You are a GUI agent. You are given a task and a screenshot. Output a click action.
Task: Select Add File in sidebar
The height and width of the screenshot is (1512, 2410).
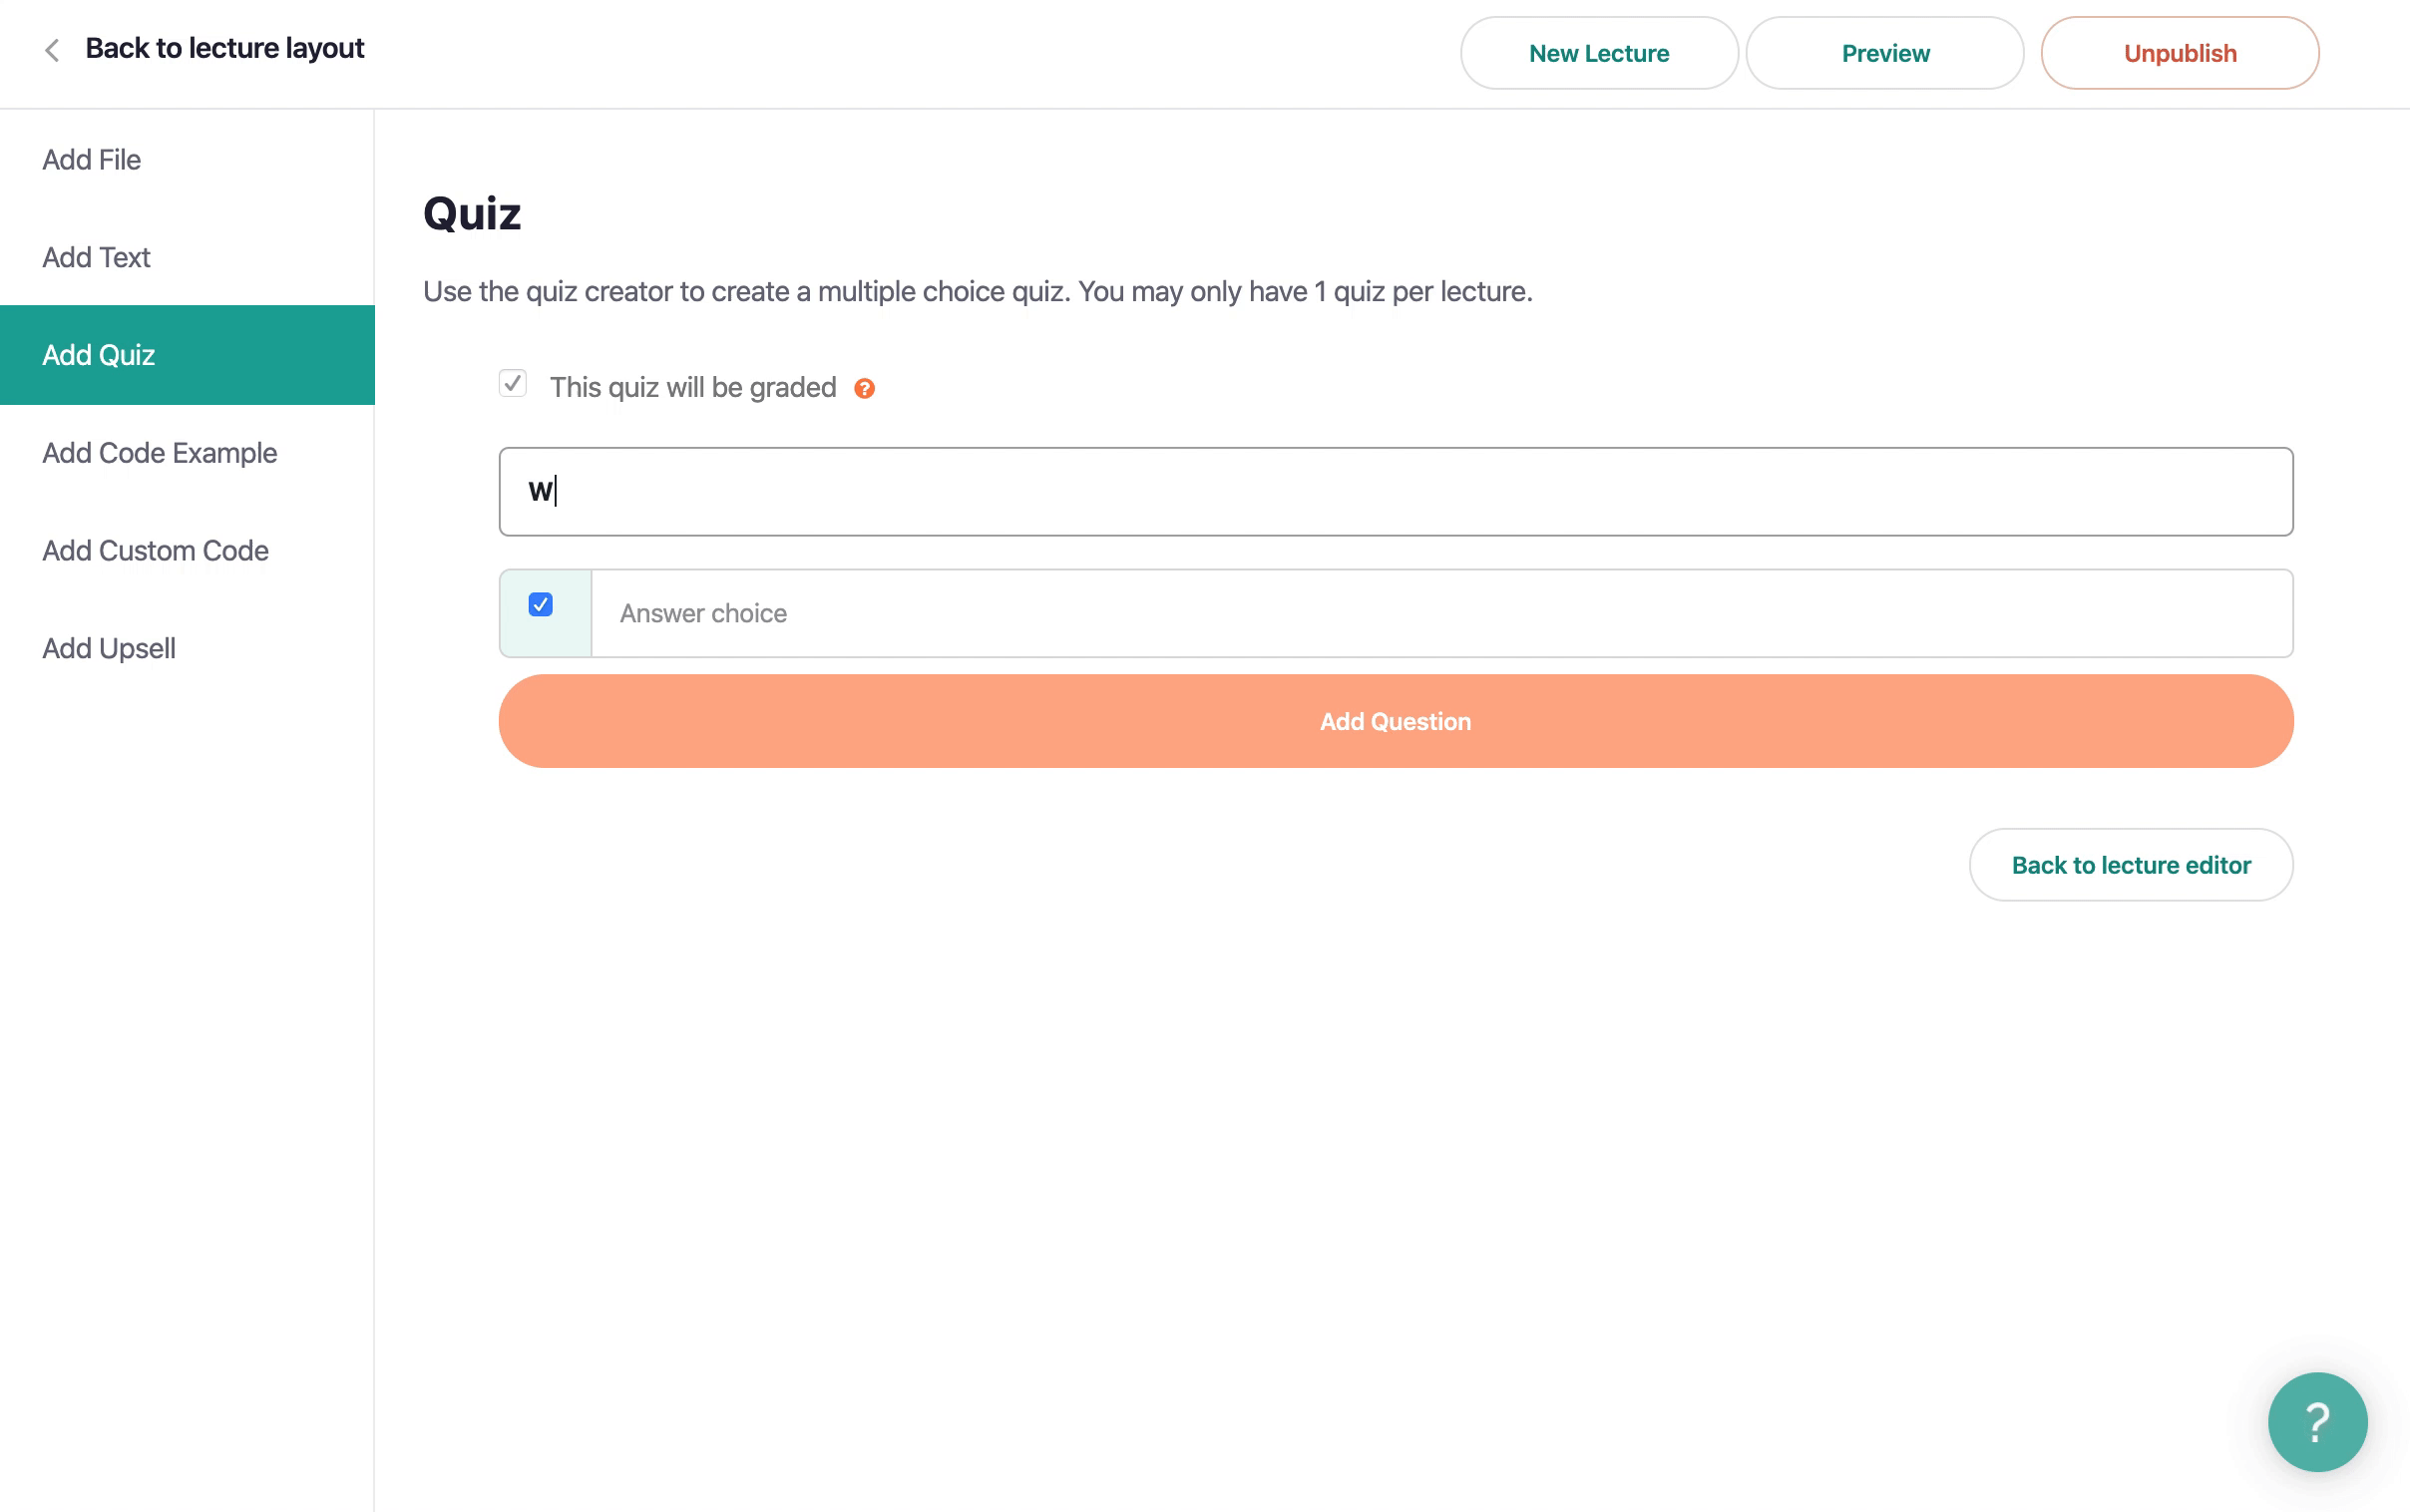[x=91, y=160]
